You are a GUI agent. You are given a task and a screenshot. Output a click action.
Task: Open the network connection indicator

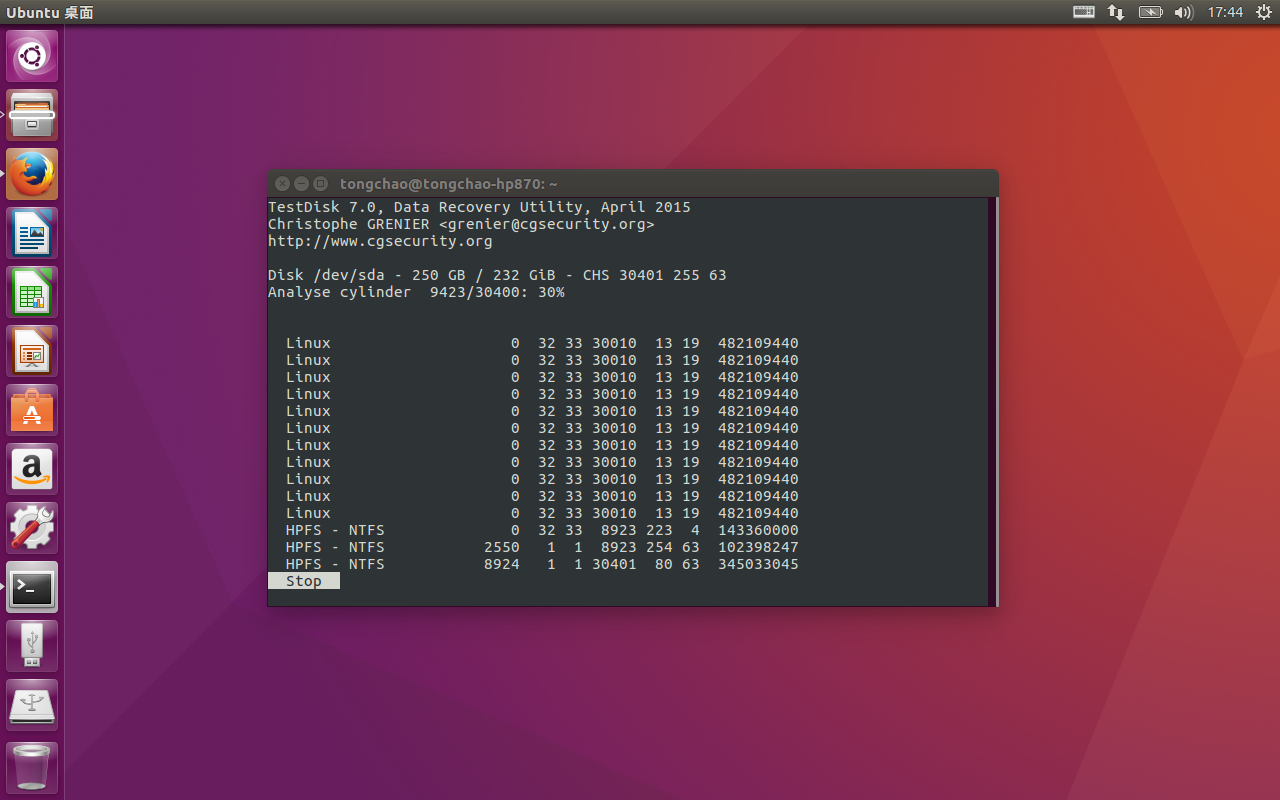click(x=1116, y=12)
